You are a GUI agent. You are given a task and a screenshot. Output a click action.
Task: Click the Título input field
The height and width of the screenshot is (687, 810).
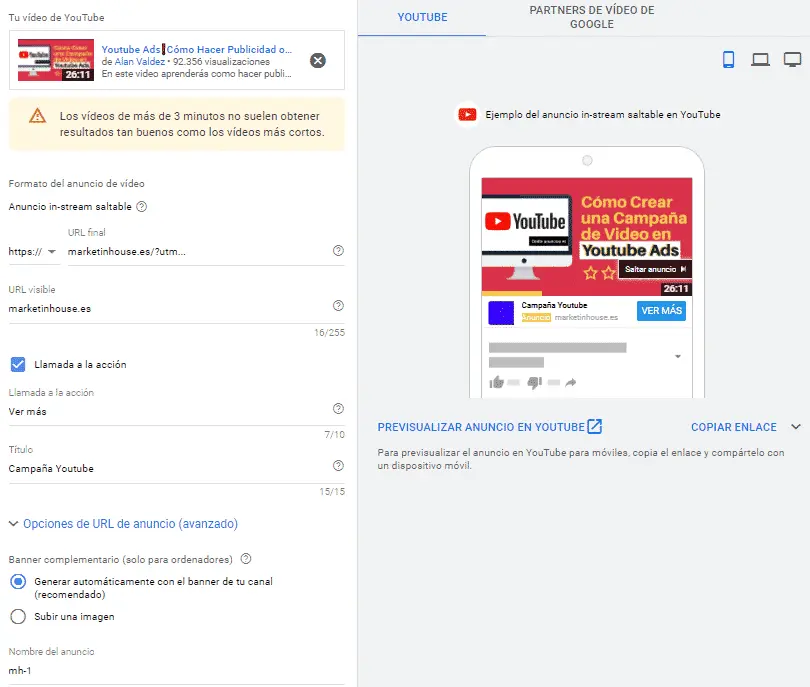click(x=165, y=468)
